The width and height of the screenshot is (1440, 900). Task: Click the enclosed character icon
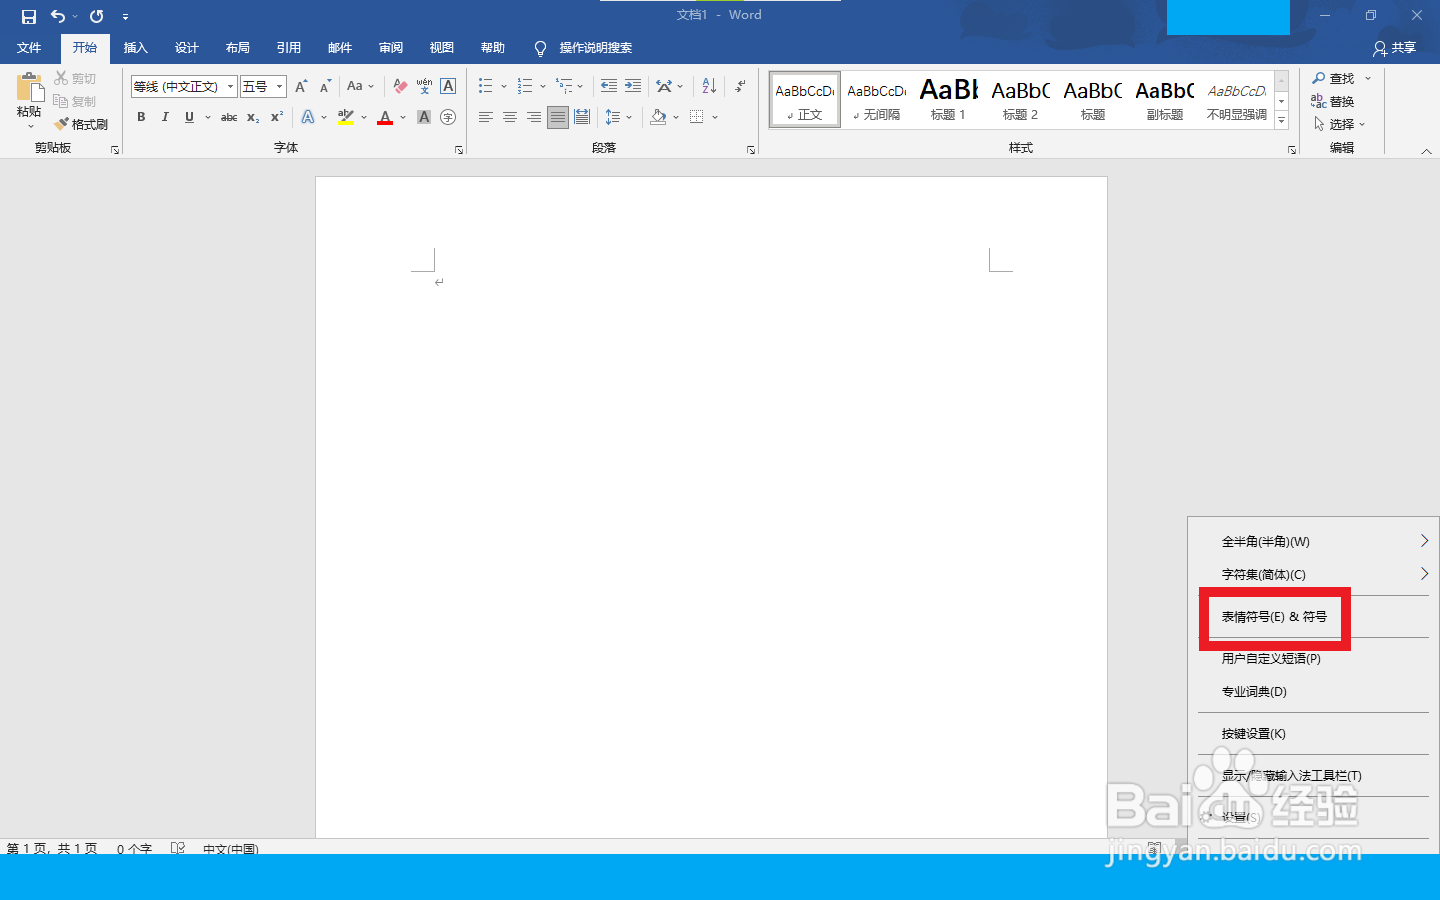[448, 117]
